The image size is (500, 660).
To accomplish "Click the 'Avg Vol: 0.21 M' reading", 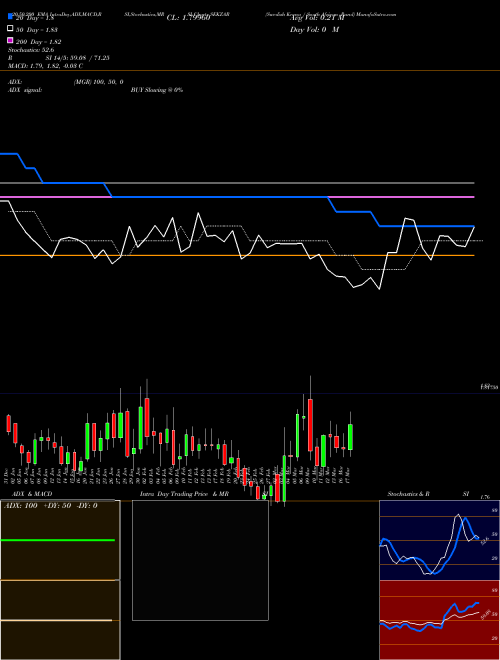I will (x=317, y=18).
